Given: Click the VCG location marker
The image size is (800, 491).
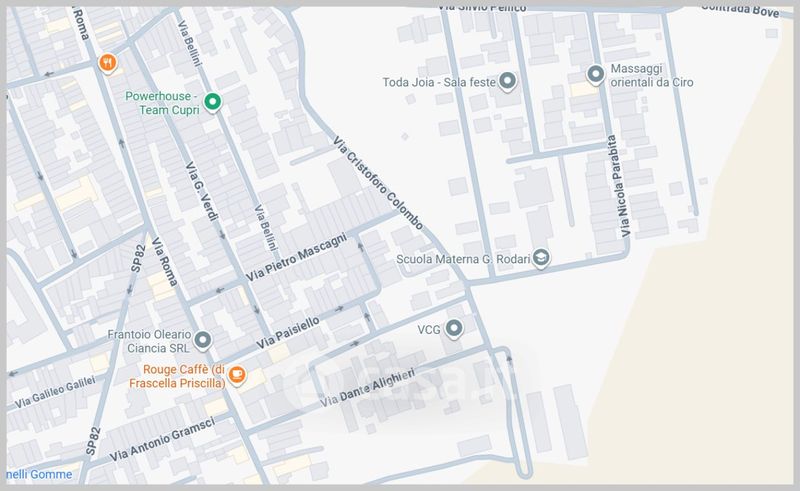Looking at the screenshot, I should [x=455, y=328].
